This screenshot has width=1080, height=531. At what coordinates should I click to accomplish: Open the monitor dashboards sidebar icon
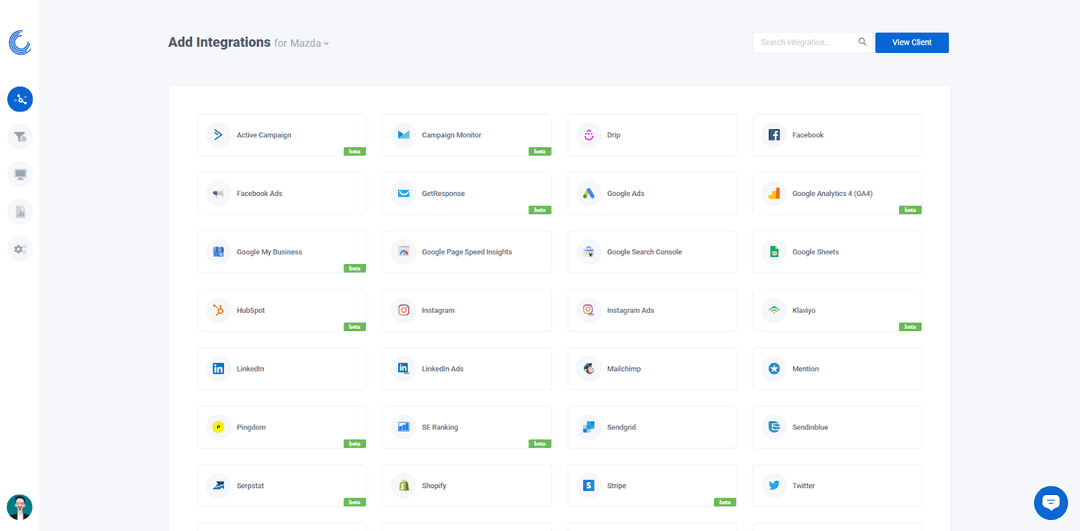coord(20,174)
